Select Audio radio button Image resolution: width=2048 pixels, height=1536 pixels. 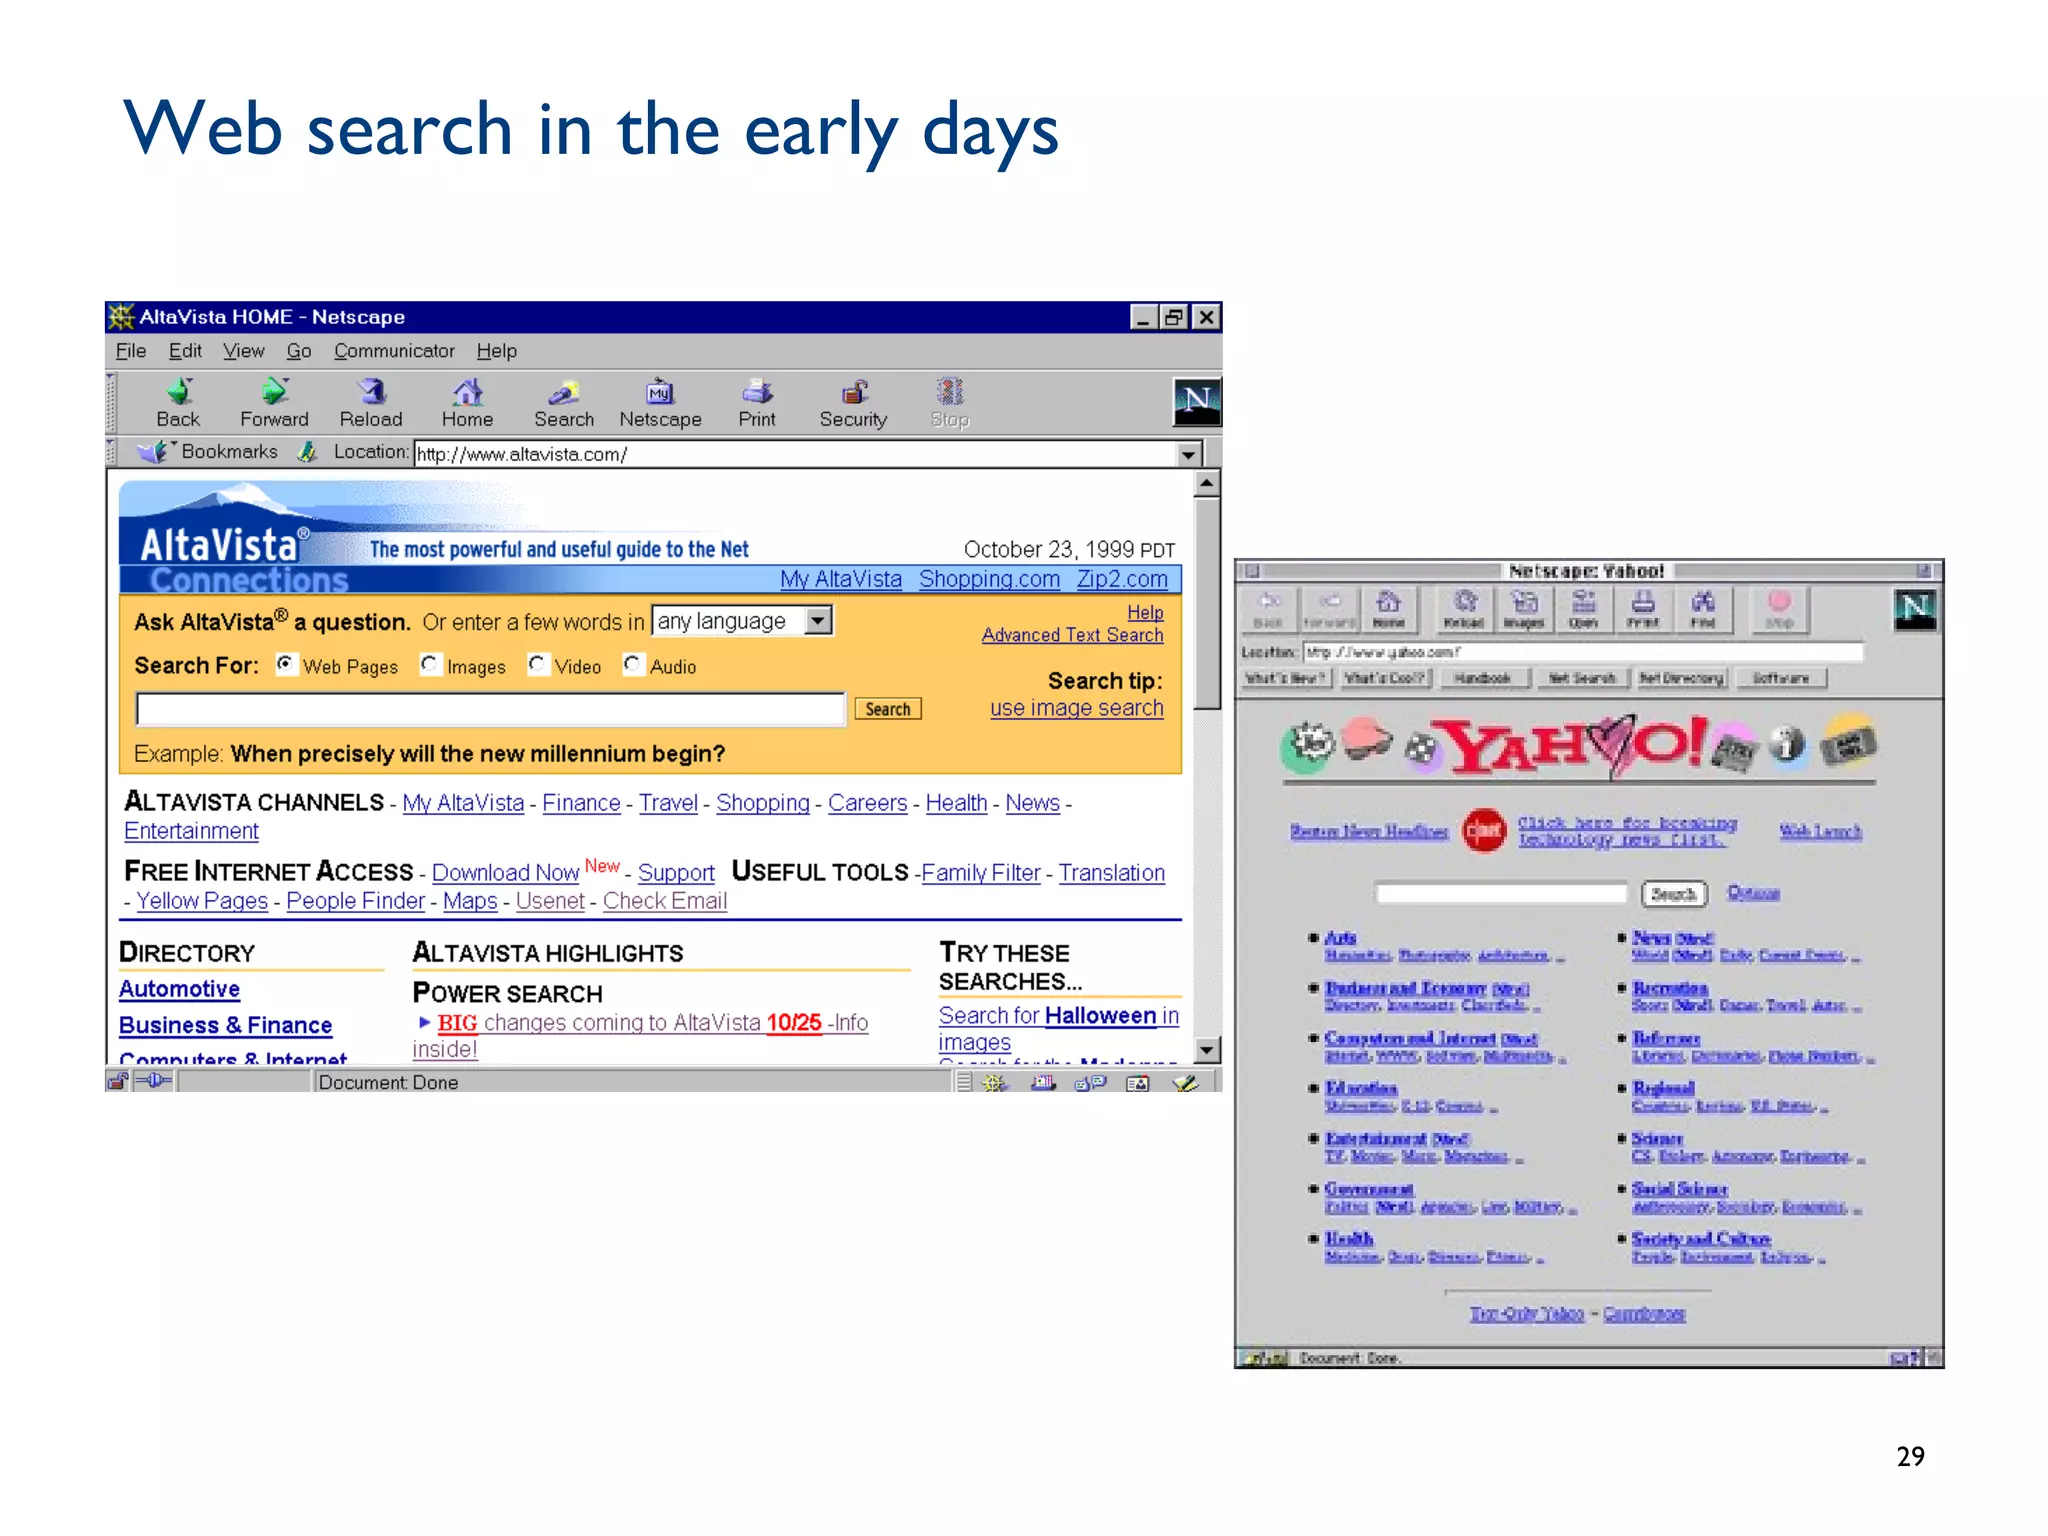pos(633,664)
